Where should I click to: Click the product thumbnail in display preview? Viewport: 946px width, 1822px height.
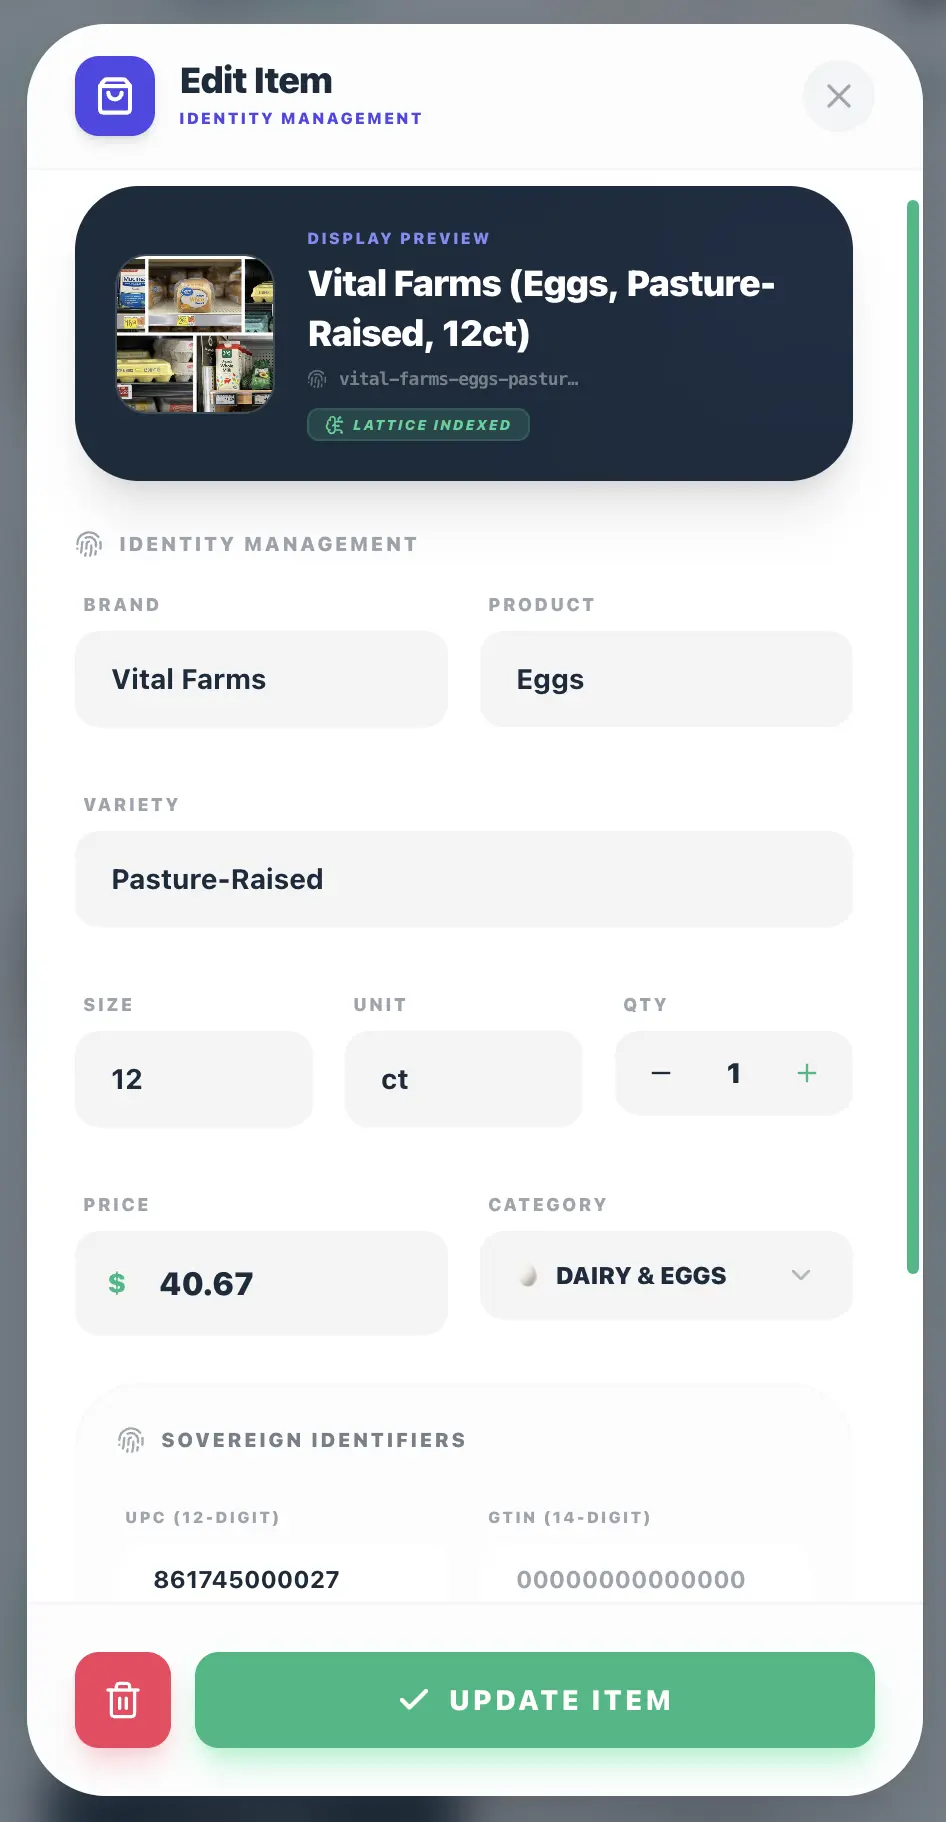pos(196,334)
